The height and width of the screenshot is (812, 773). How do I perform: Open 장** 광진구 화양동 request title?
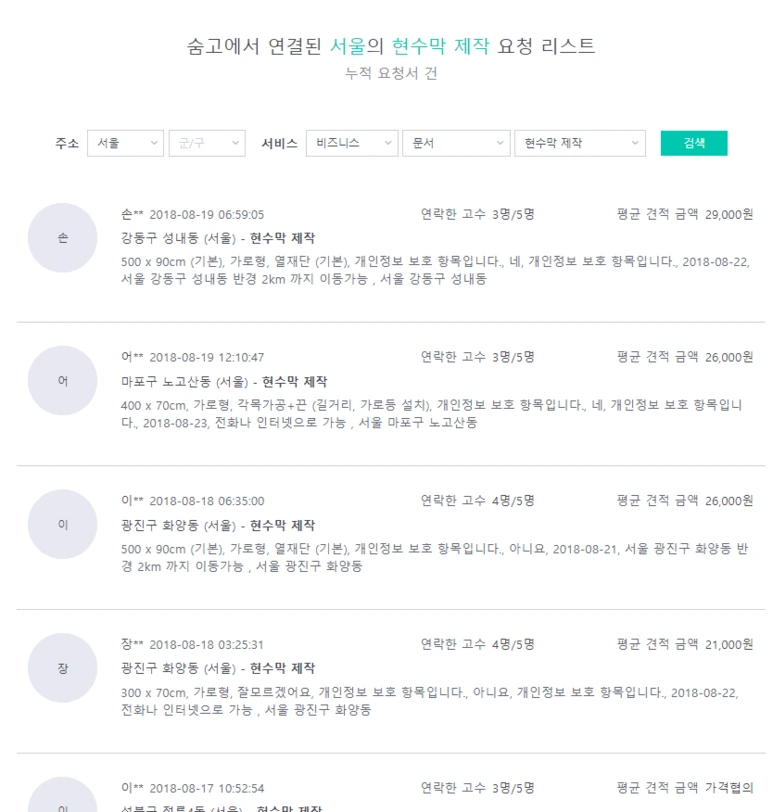pyautogui.click(x=217, y=668)
